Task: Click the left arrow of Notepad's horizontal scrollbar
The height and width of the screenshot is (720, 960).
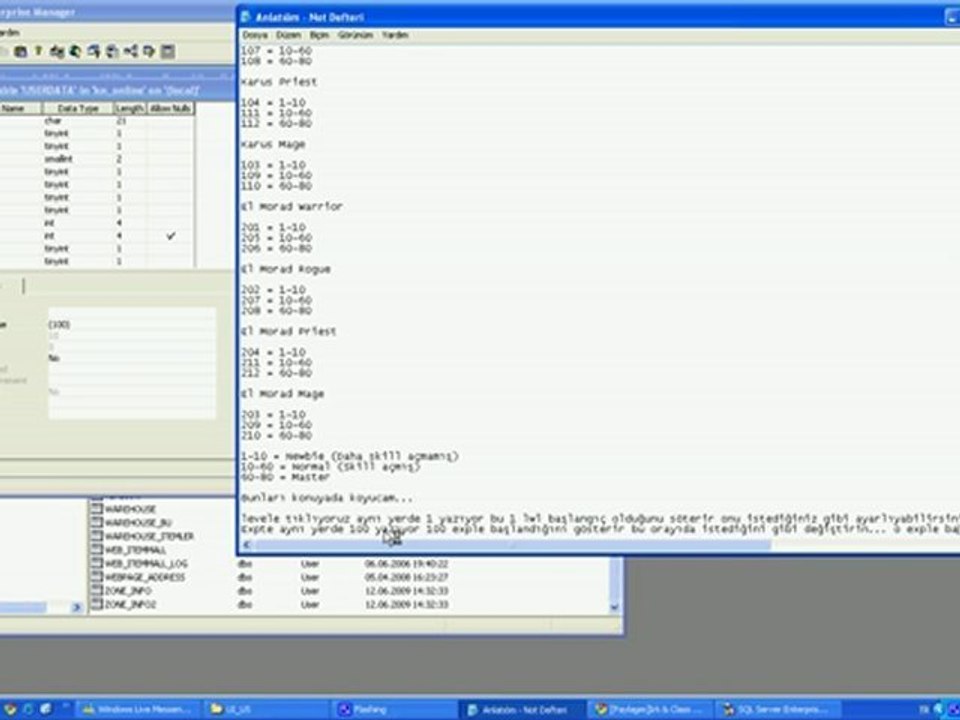Action: 247,544
